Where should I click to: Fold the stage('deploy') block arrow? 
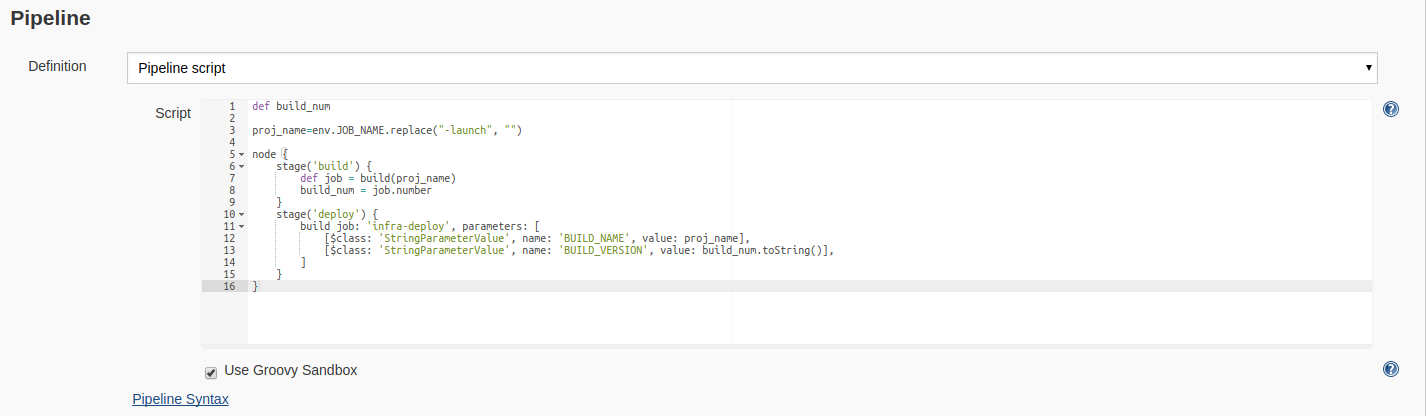[242, 215]
